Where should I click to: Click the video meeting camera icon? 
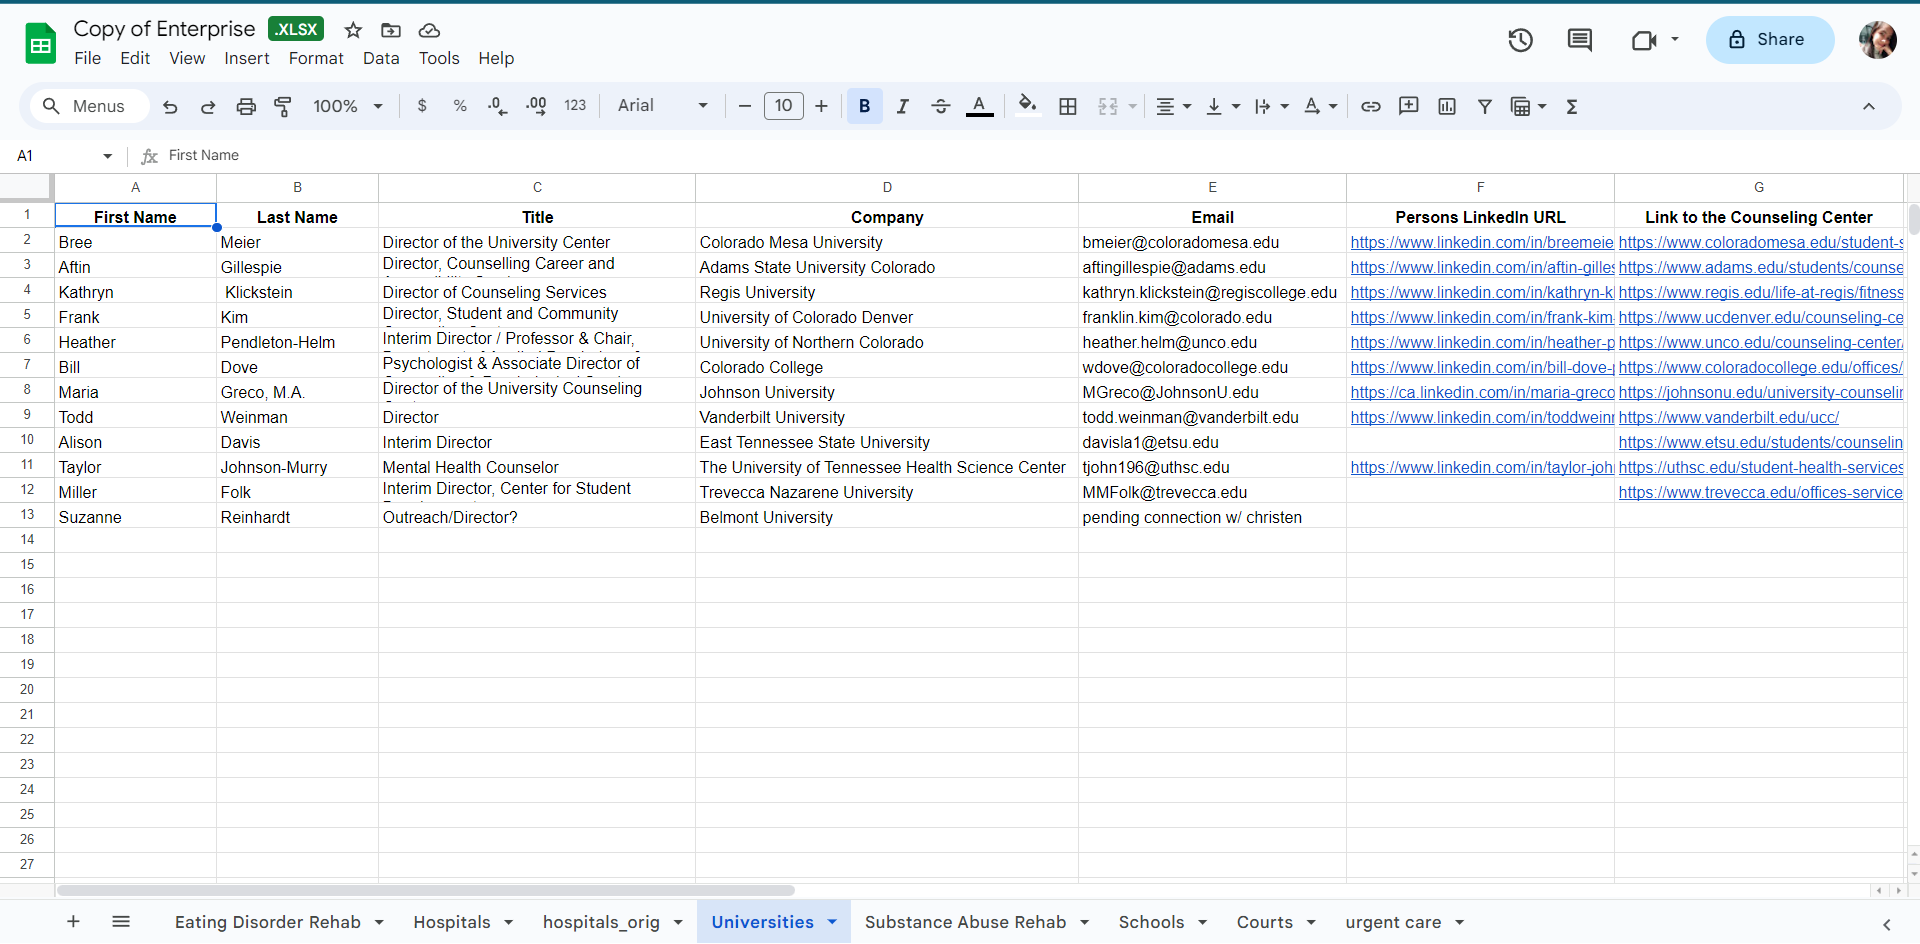(x=1644, y=40)
